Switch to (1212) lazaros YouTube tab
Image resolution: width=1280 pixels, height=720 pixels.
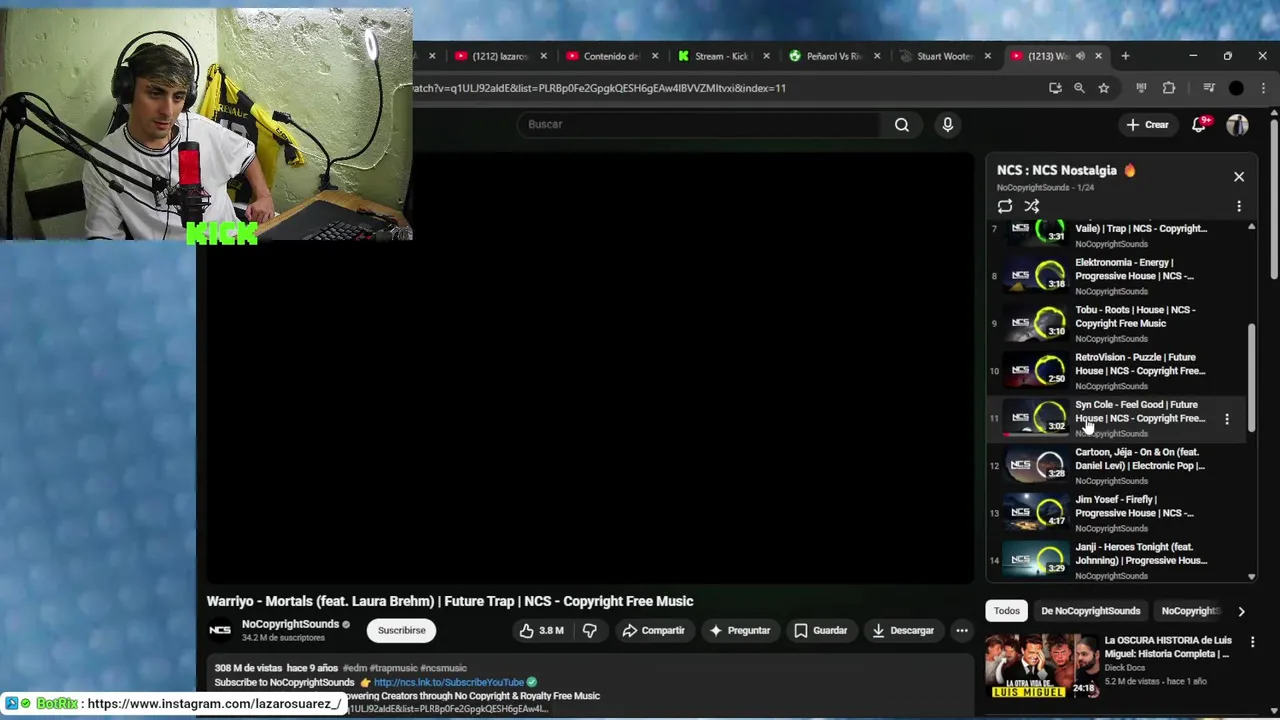pyautogui.click(x=498, y=56)
